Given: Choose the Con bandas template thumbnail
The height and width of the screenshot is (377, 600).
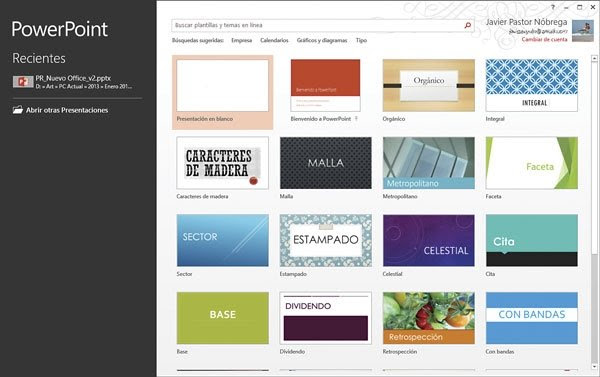Looking at the screenshot, I should (532, 318).
